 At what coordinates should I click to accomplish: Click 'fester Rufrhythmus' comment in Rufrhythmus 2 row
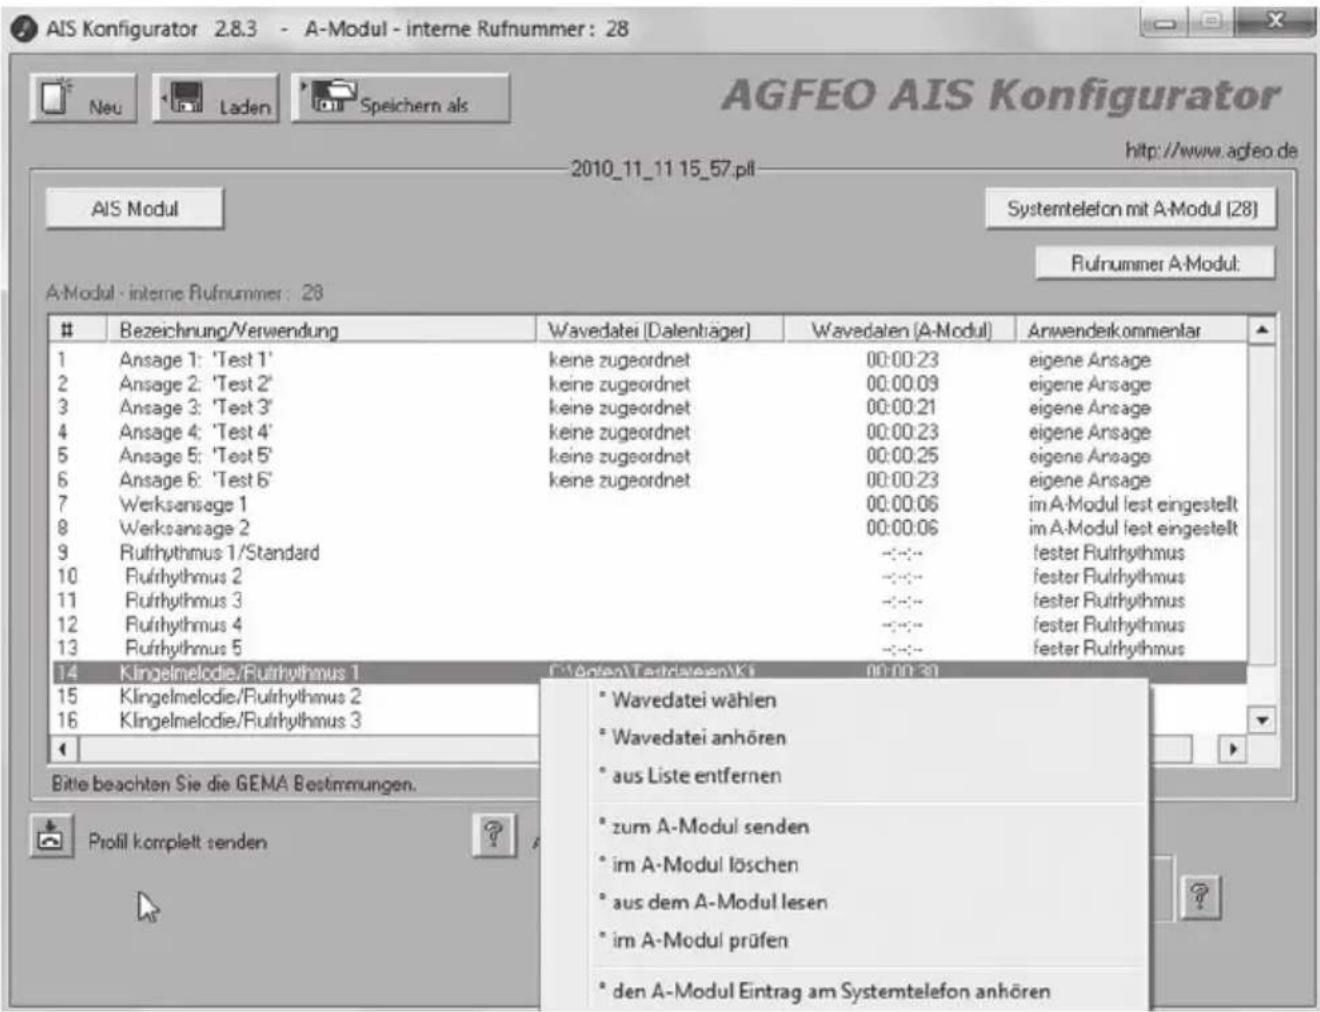[x=1108, y=576]
